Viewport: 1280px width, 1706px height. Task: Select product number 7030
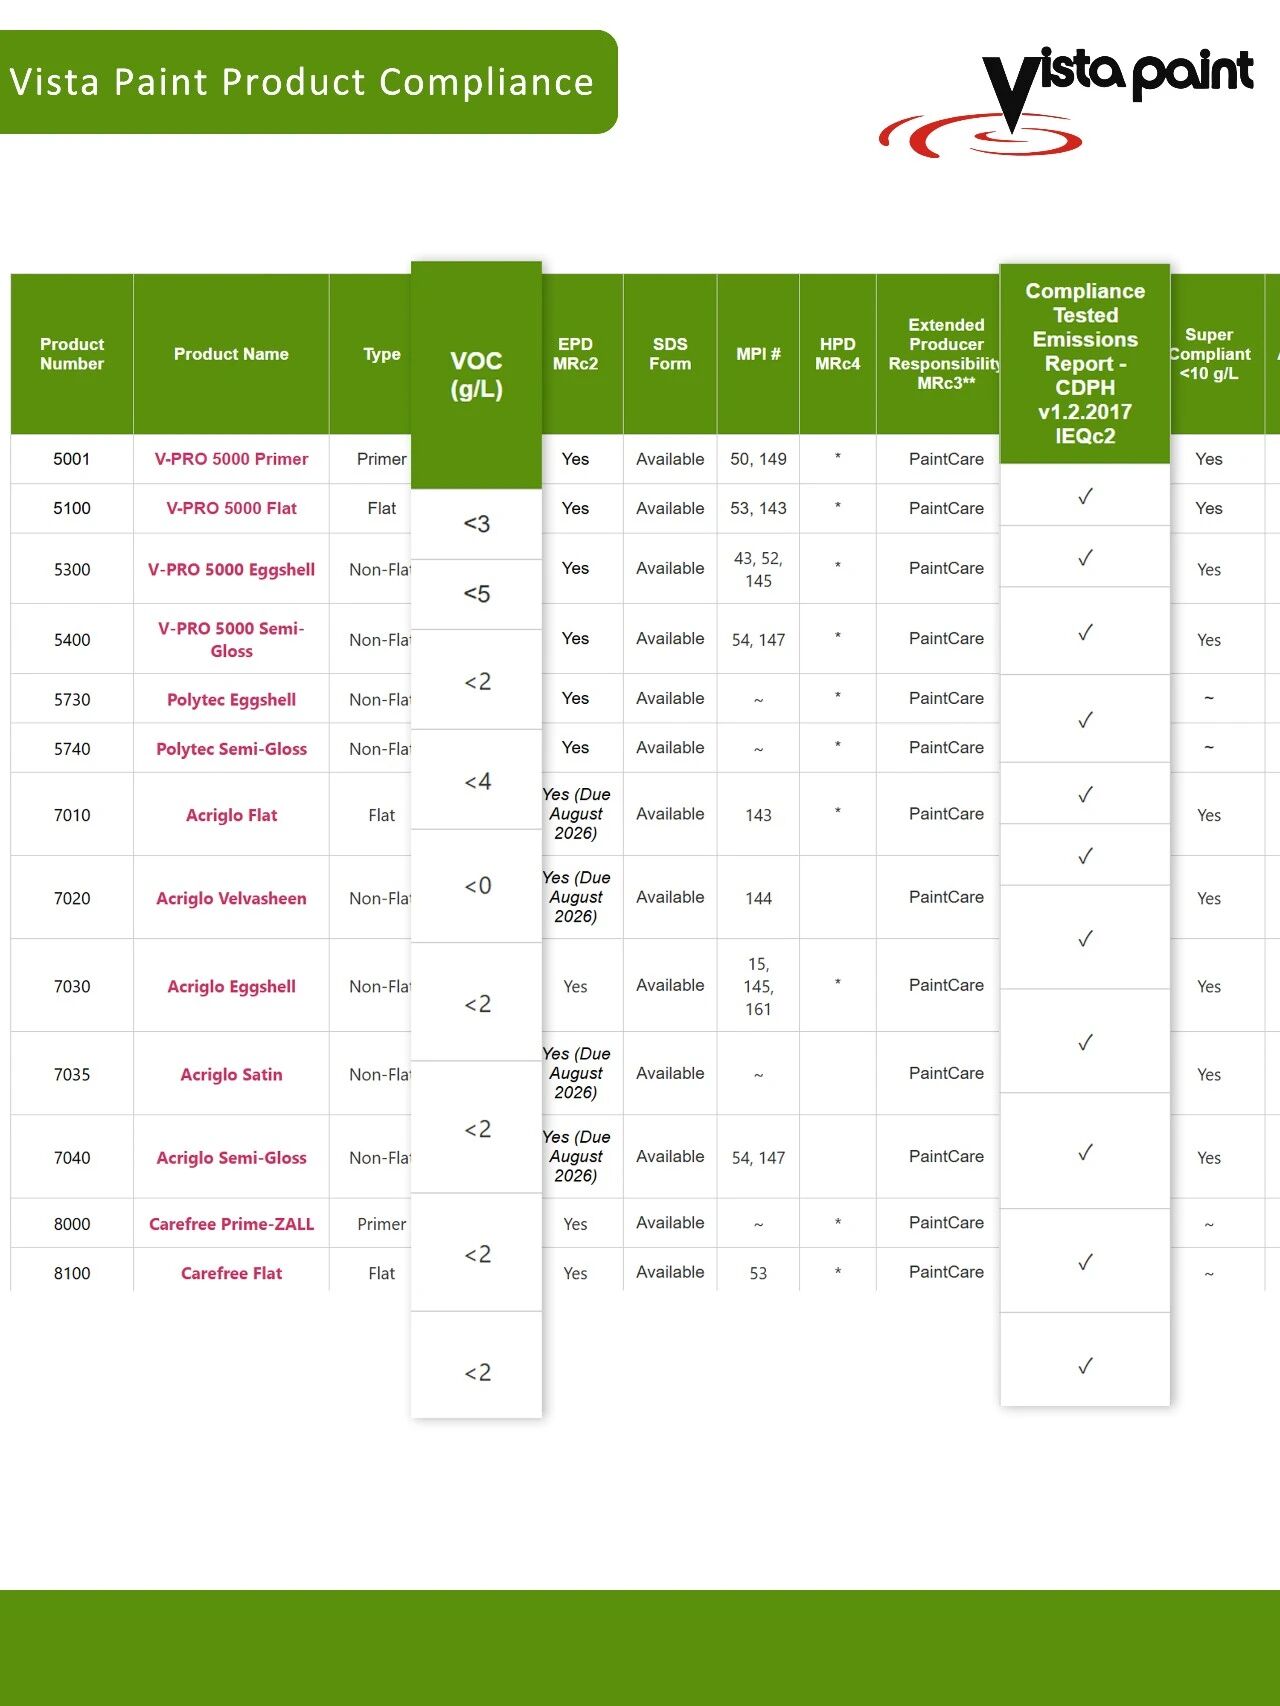[x=72, y=987]
